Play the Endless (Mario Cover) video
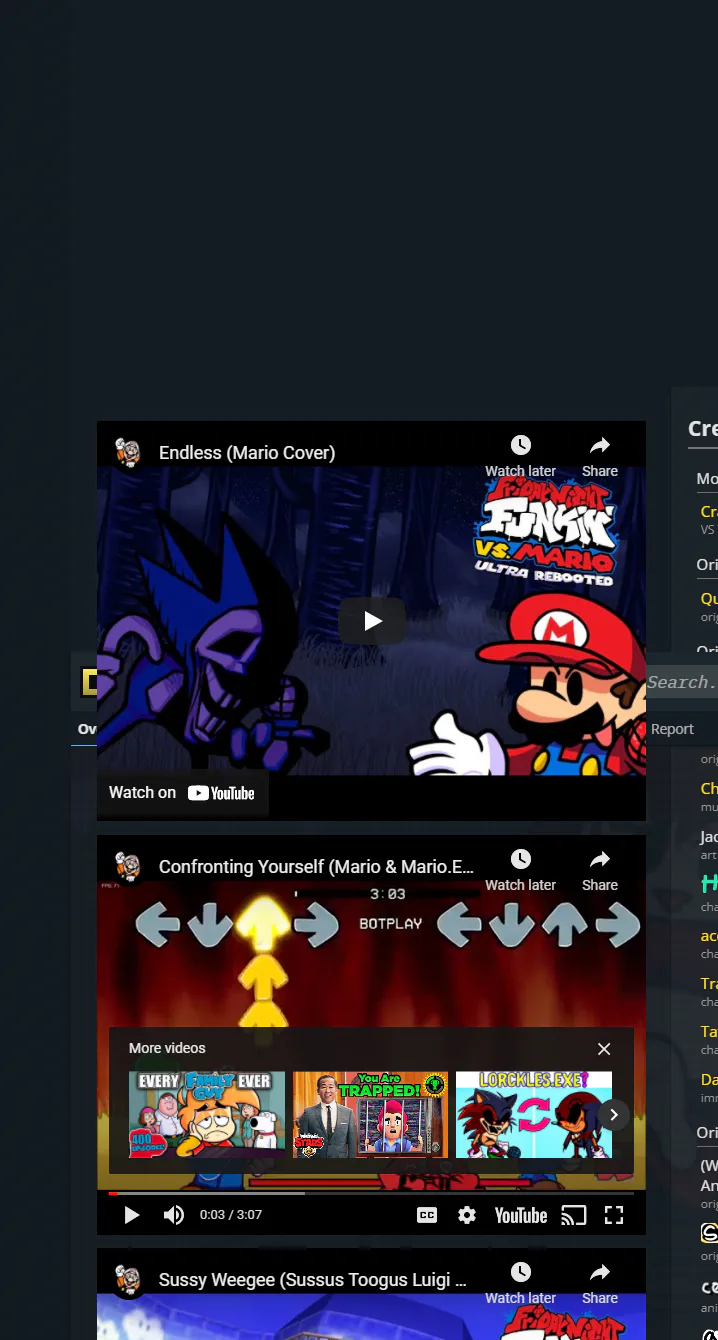Image resolution: width=718 pixels, height=1340 pixels. click(372, 621)
